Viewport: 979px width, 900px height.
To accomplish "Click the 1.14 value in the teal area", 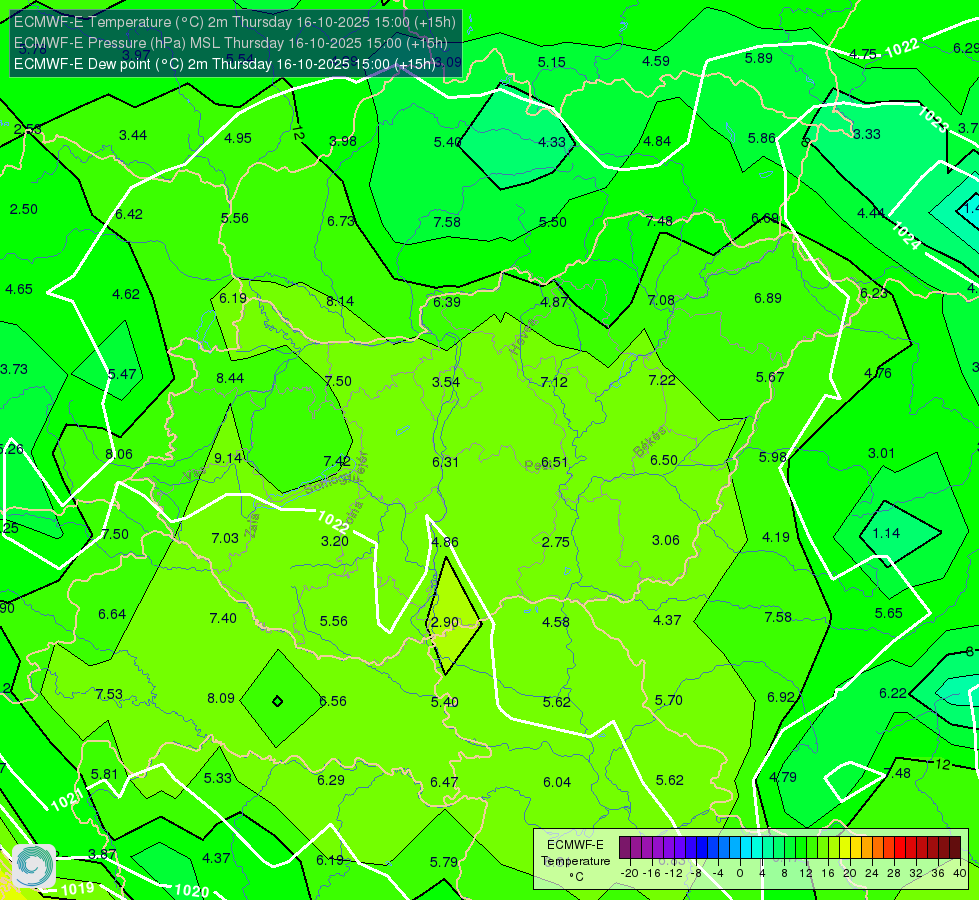I will 886,533.
